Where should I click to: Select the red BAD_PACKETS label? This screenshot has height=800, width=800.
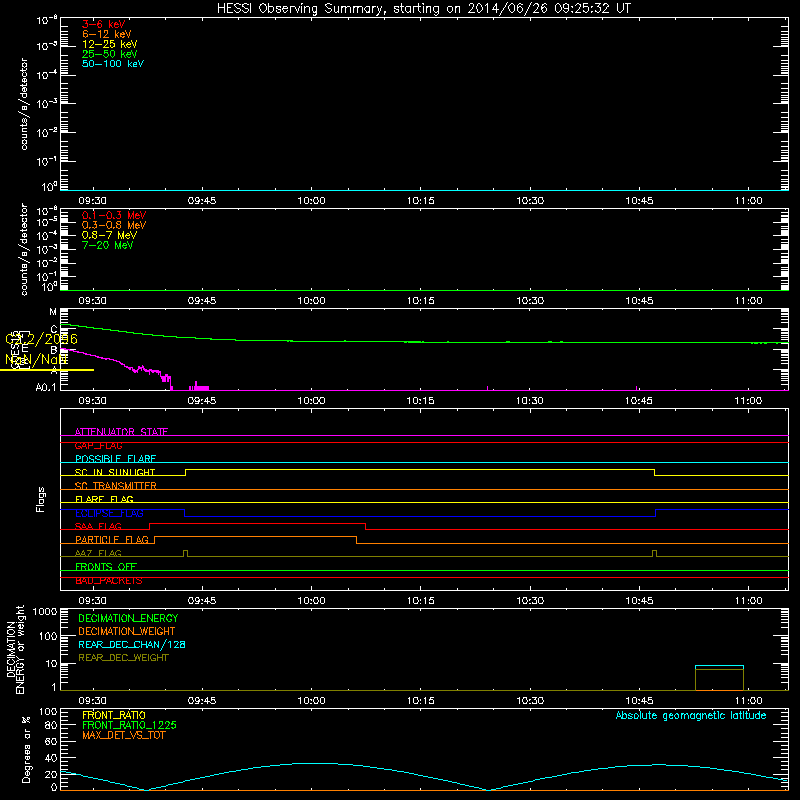109,581
